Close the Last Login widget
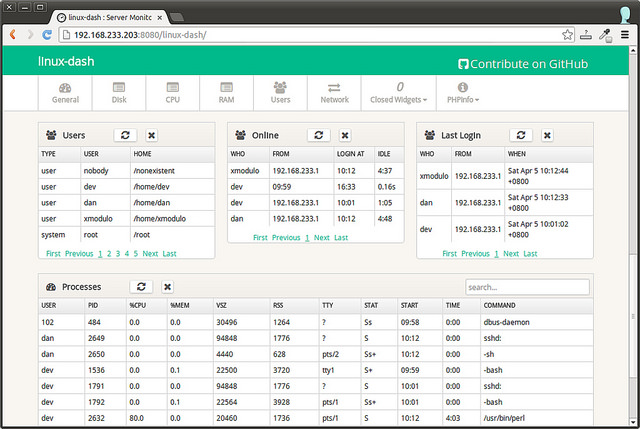Image resolution: width=640 pixels, height=429 pixels. click(x=548, y=135)
